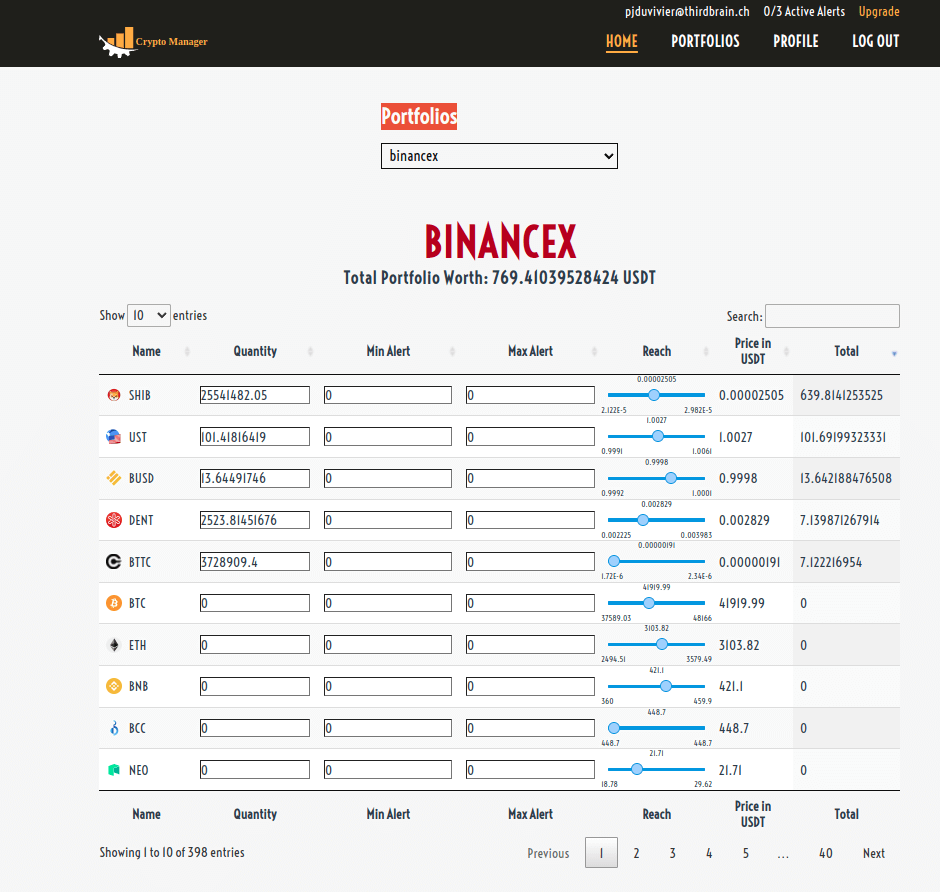Click the BCC coin icon

114,728
